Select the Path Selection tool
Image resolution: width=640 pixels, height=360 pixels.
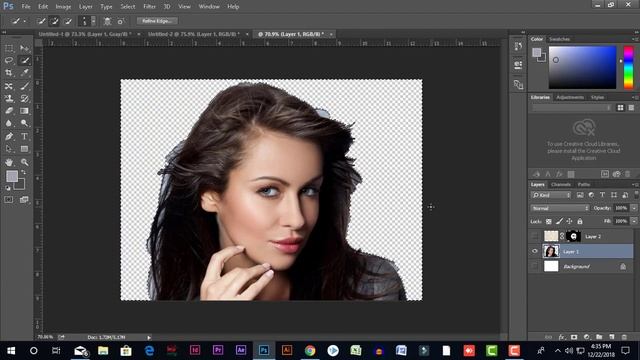(9, 149)
